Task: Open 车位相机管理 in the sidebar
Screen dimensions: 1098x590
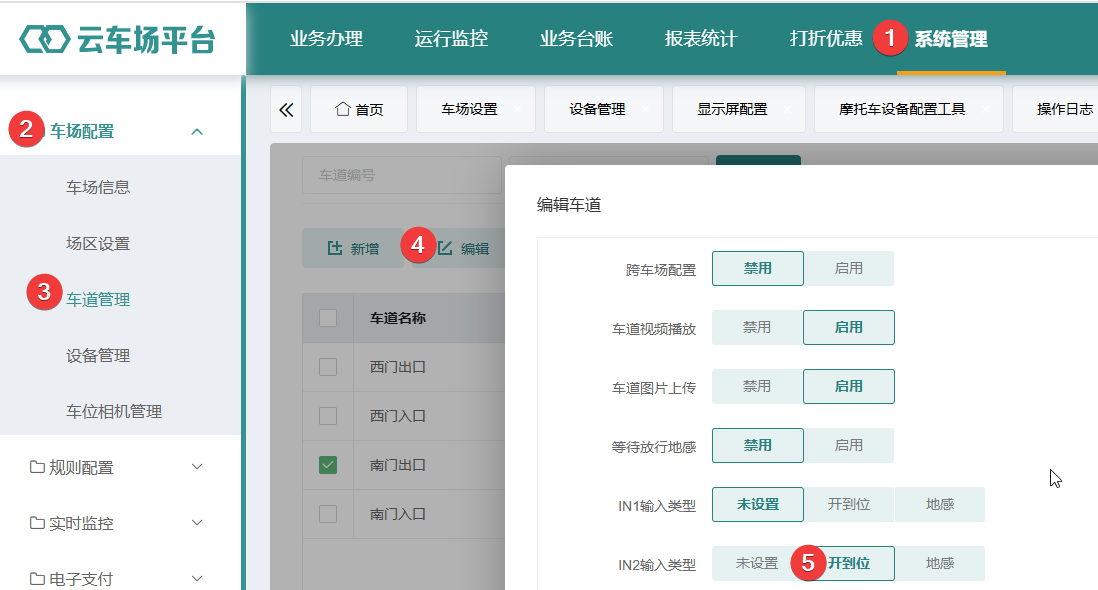Action: [114, 412]
